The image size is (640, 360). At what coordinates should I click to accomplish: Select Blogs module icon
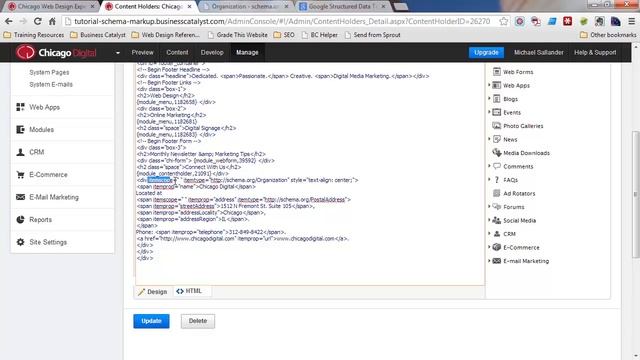point(497,99)
